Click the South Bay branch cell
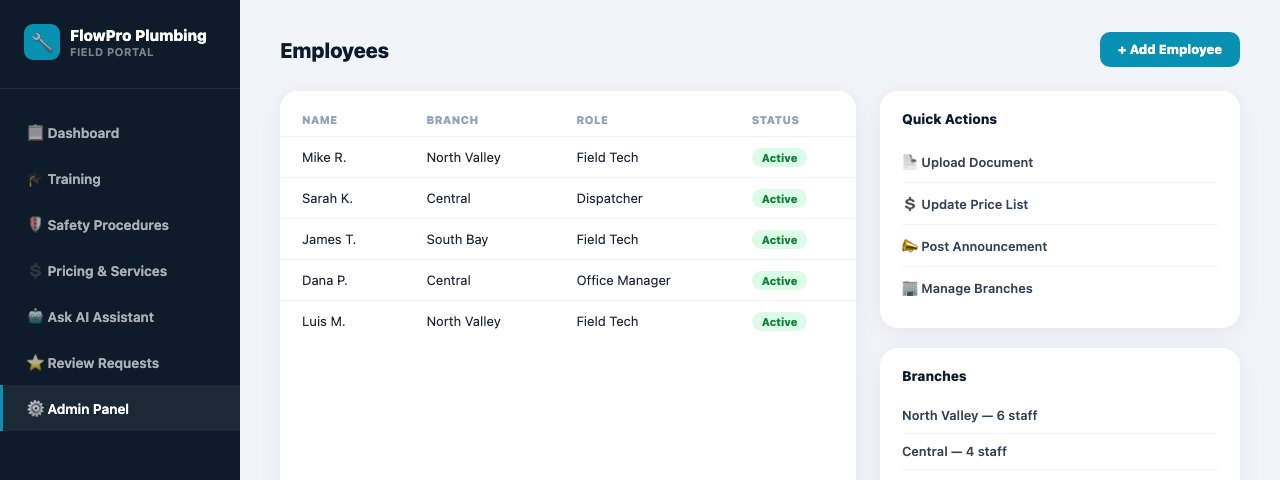The height and width of the screenshot is (480, 1280). click(x=457, y=240)
